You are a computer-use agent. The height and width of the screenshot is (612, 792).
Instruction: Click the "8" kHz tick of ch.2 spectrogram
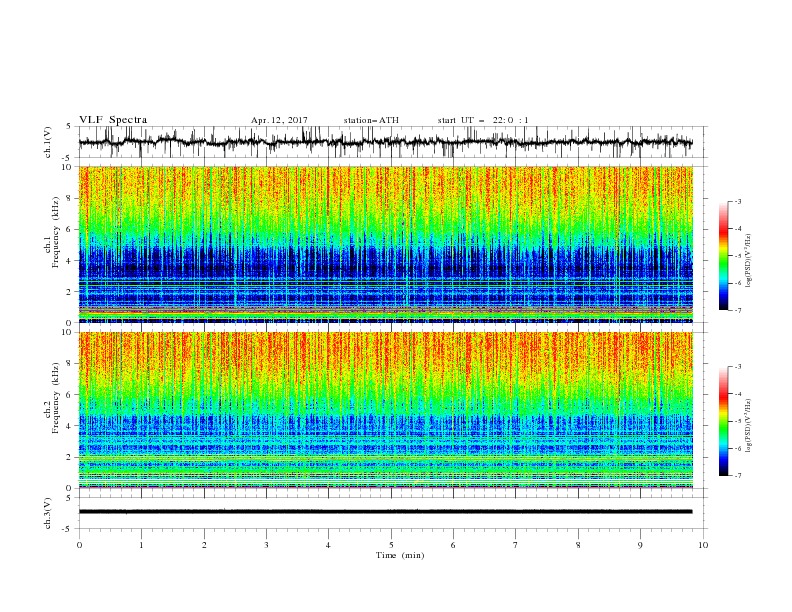pyautogui.click(x=71, y=364)
